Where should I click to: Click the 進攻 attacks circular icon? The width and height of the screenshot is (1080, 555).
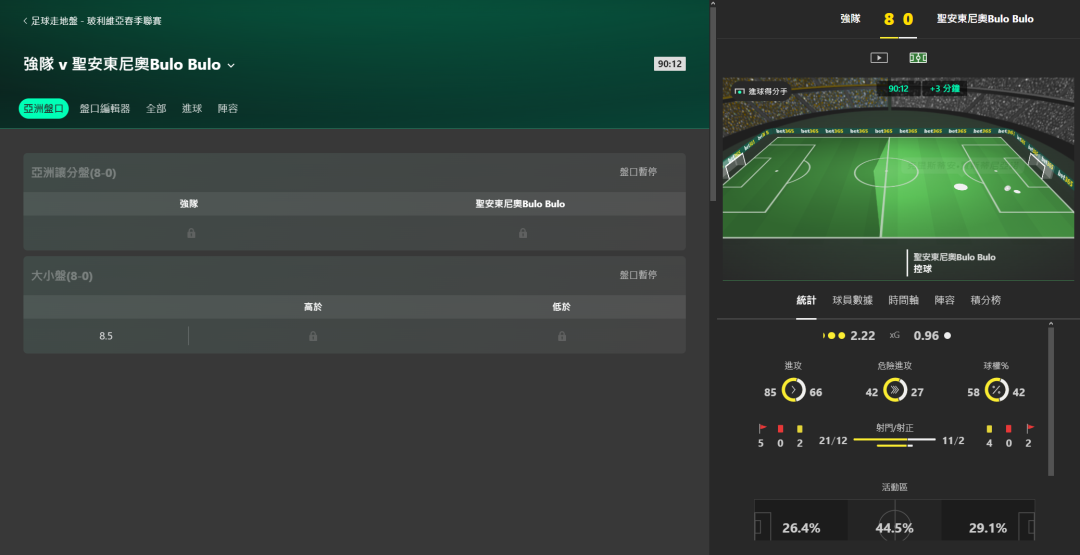(793, 390)
